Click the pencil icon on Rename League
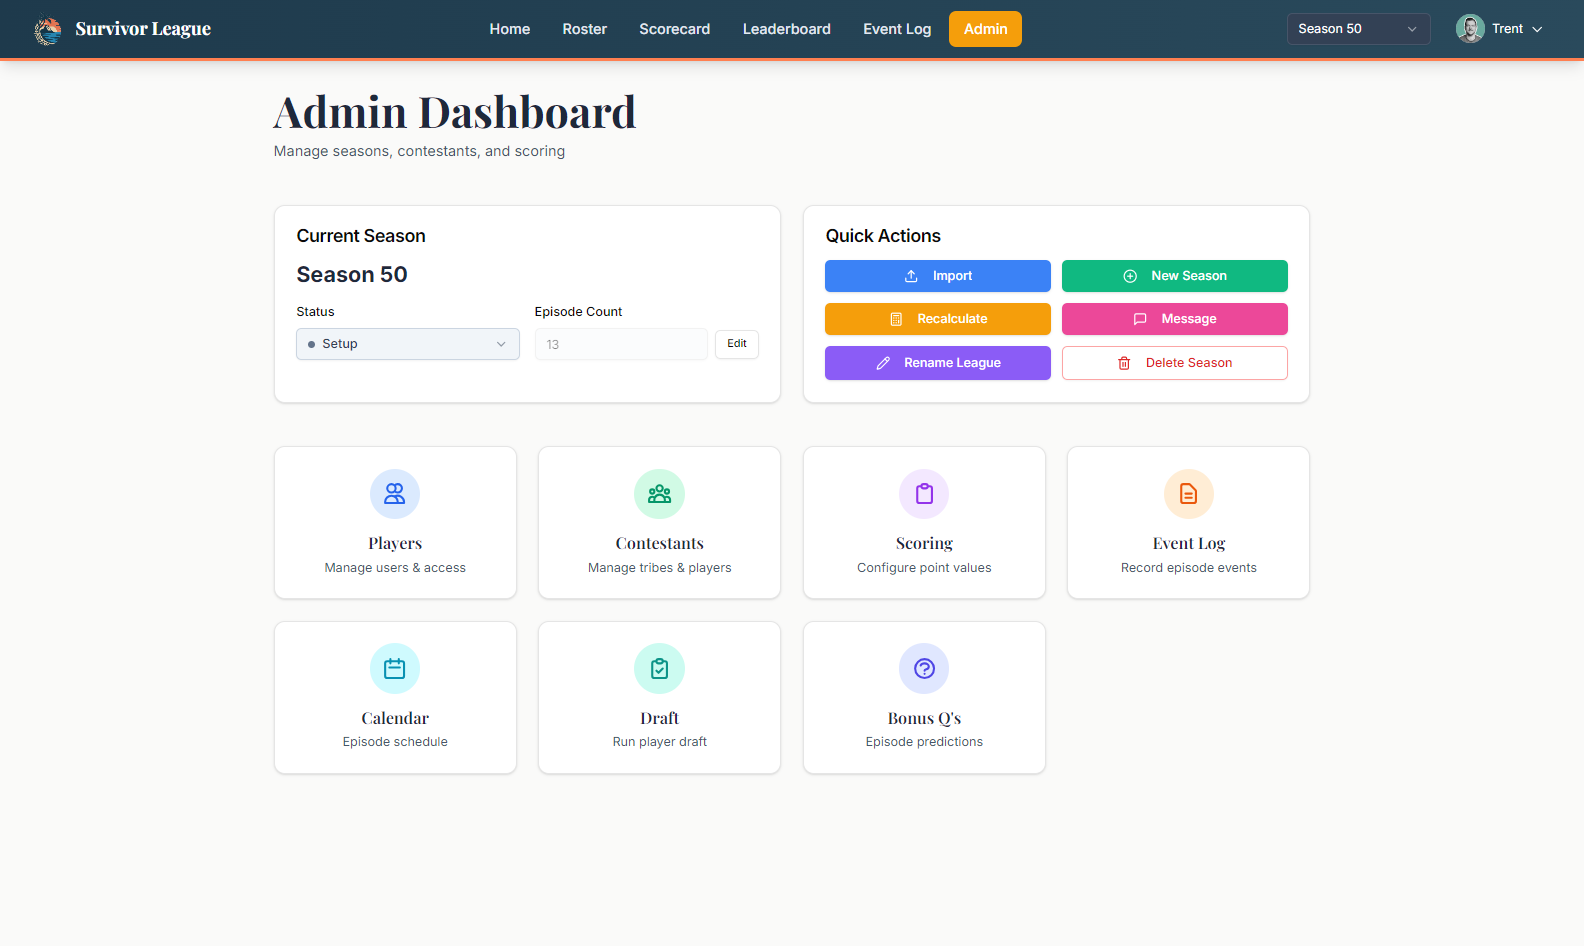The height and width of the screenshot is (946, 1584). (x=883, y=363)
